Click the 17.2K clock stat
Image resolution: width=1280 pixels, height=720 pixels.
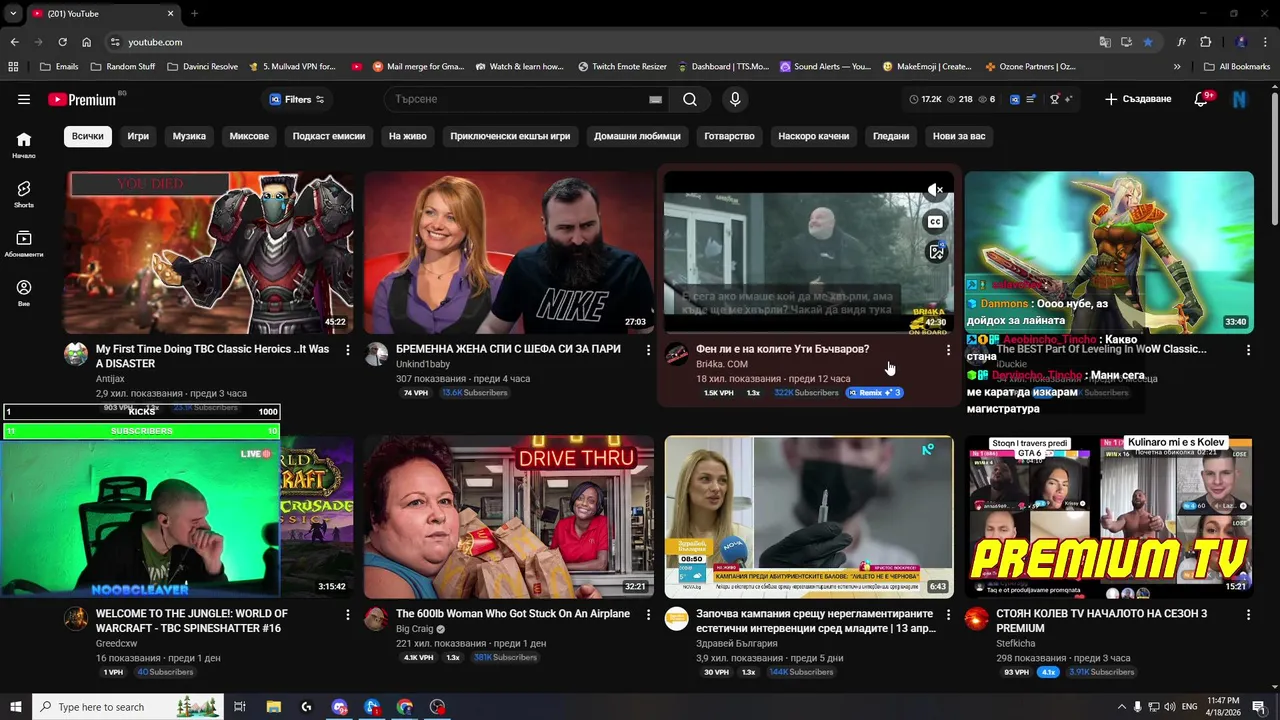coord(925,99)
